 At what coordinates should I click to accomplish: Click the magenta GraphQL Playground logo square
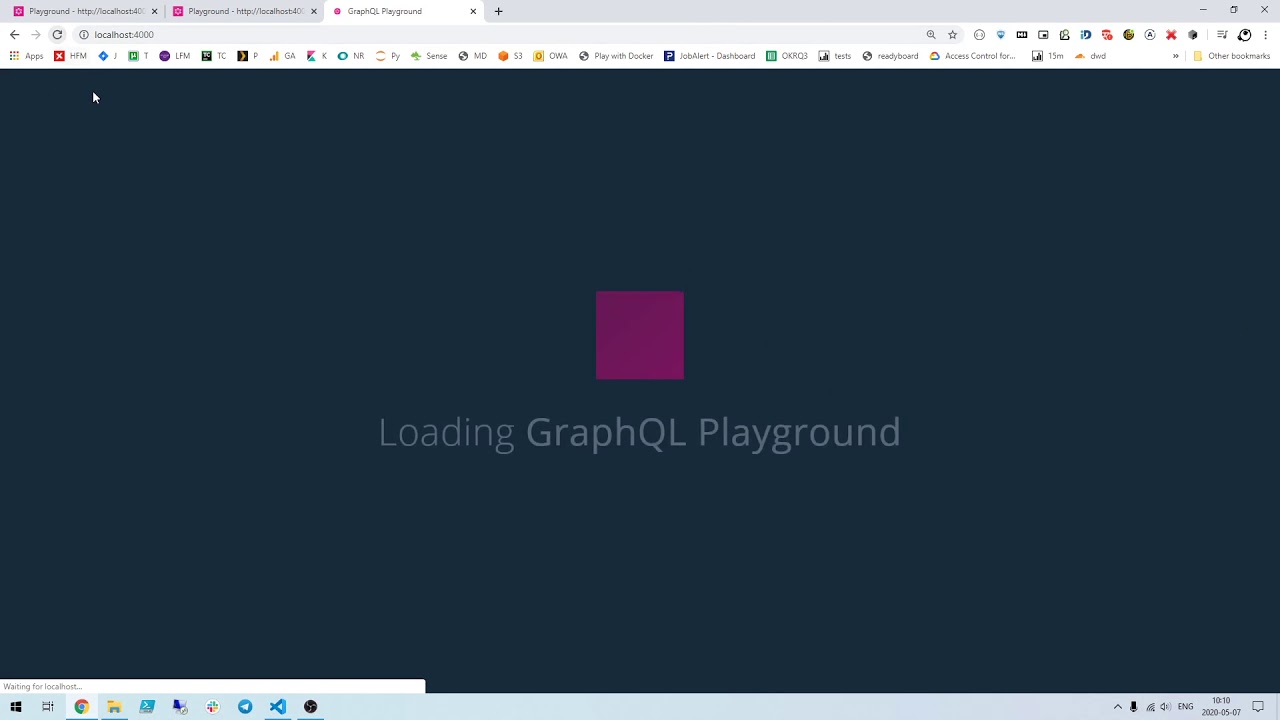(640, 335)
